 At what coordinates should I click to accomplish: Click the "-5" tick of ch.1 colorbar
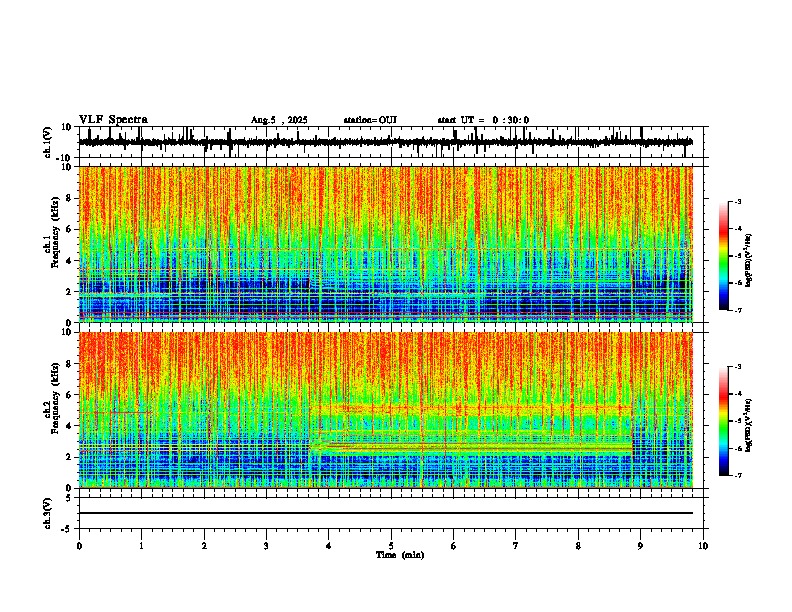click(x=737, y=256)
